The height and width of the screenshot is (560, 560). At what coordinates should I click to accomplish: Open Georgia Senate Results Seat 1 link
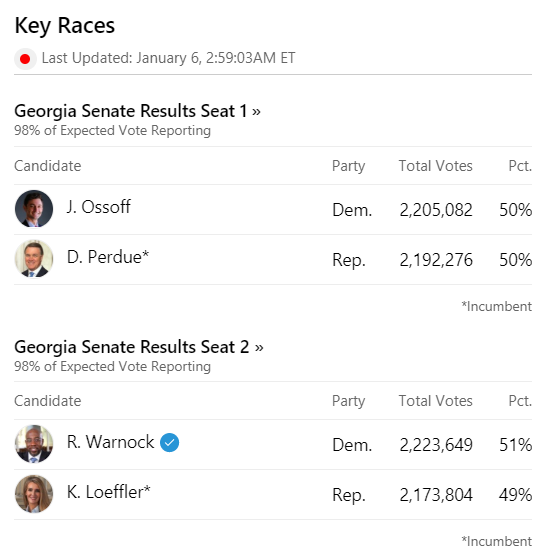(138, 111)
